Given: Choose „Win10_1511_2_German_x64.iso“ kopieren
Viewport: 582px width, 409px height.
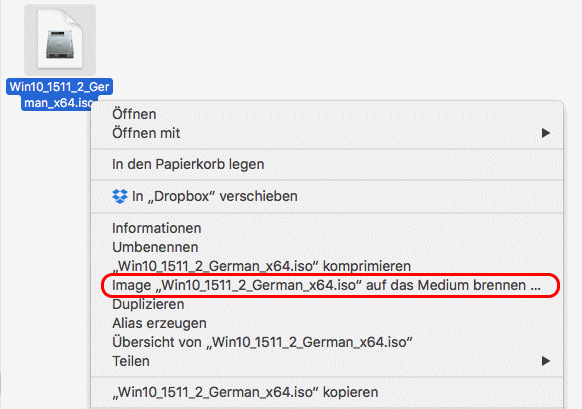Looking at the screenshot, I should pyautogui.click(x=327, y=392).
